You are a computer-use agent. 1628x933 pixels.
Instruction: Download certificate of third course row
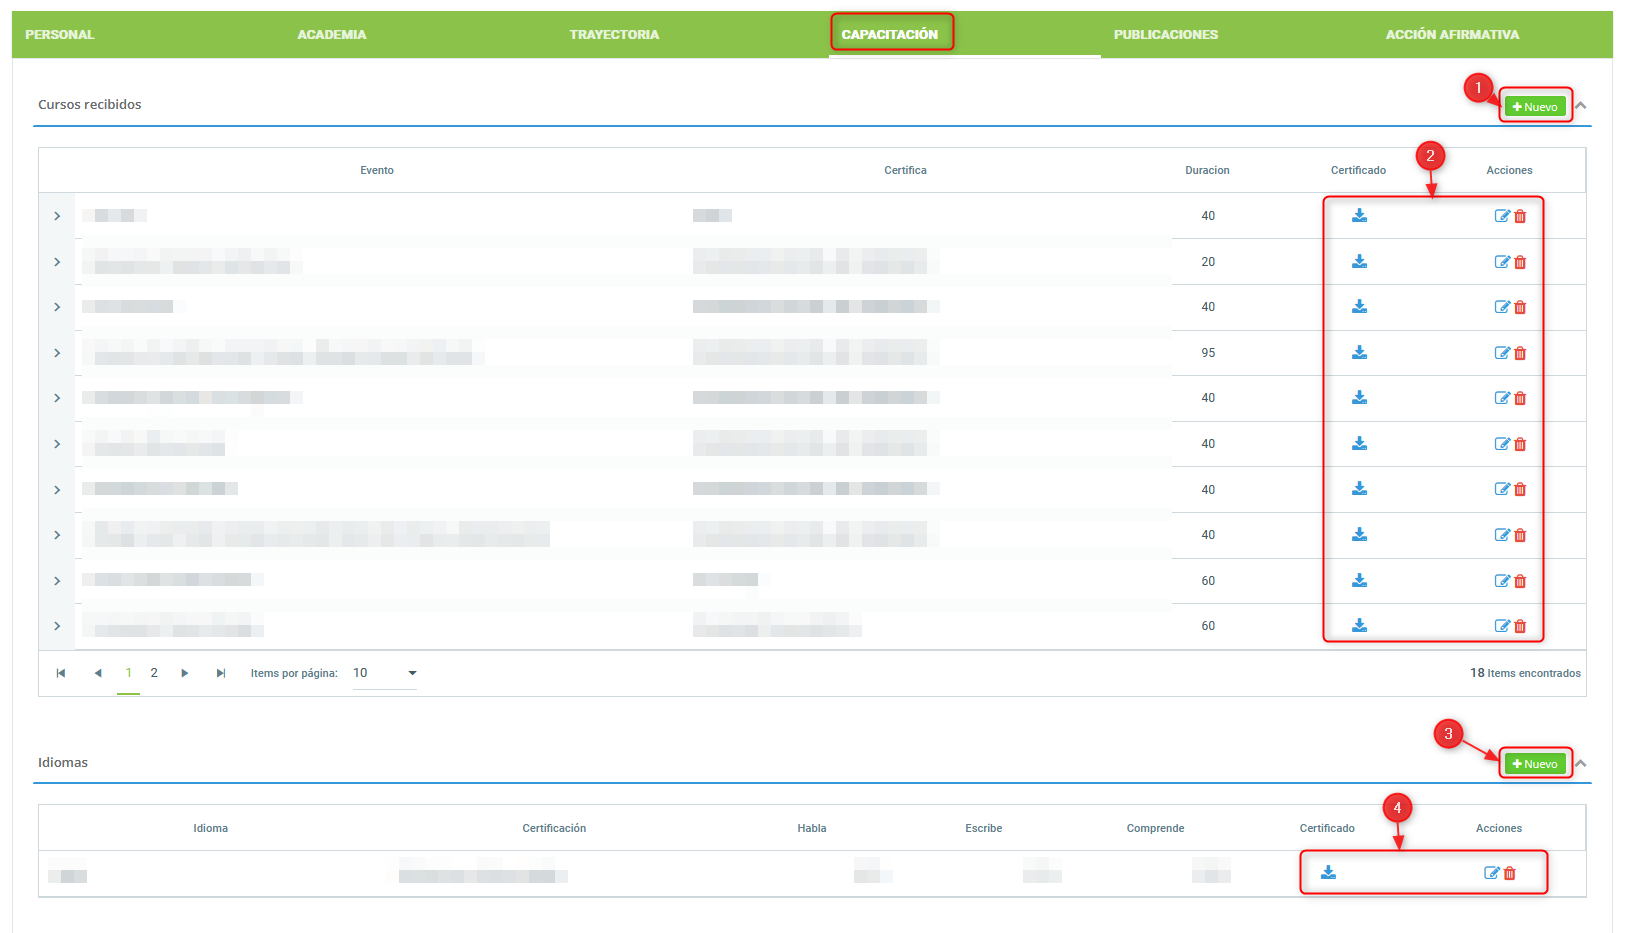point(1359,307)
